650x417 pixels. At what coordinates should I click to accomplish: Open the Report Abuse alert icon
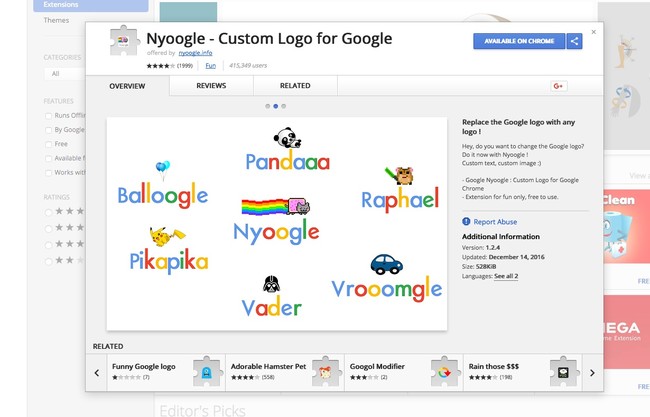click(x=466, y=221)
